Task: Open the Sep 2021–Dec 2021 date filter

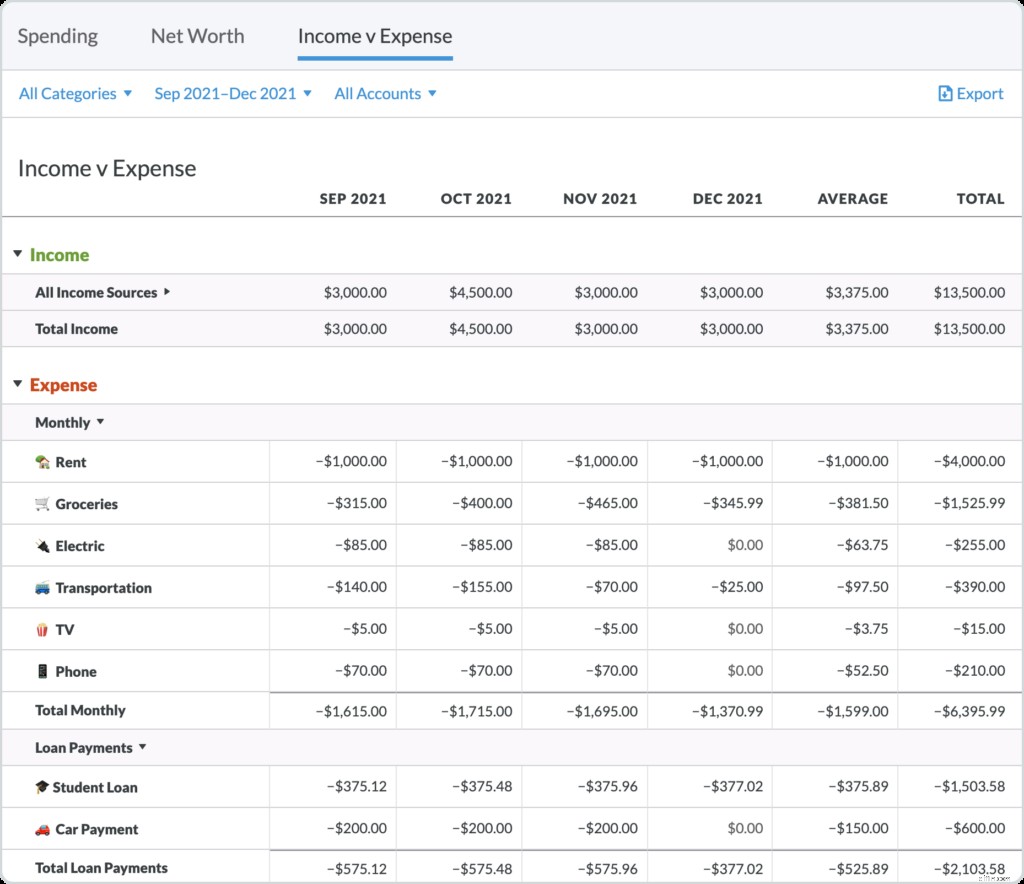Action: [233, 93]
